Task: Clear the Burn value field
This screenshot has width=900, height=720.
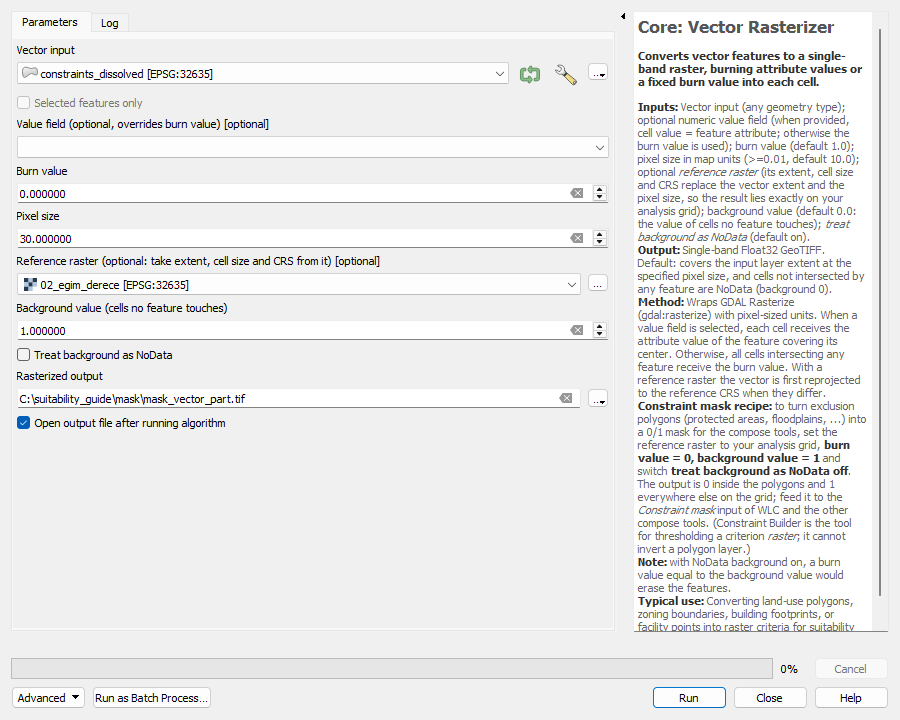Action: 577,193
